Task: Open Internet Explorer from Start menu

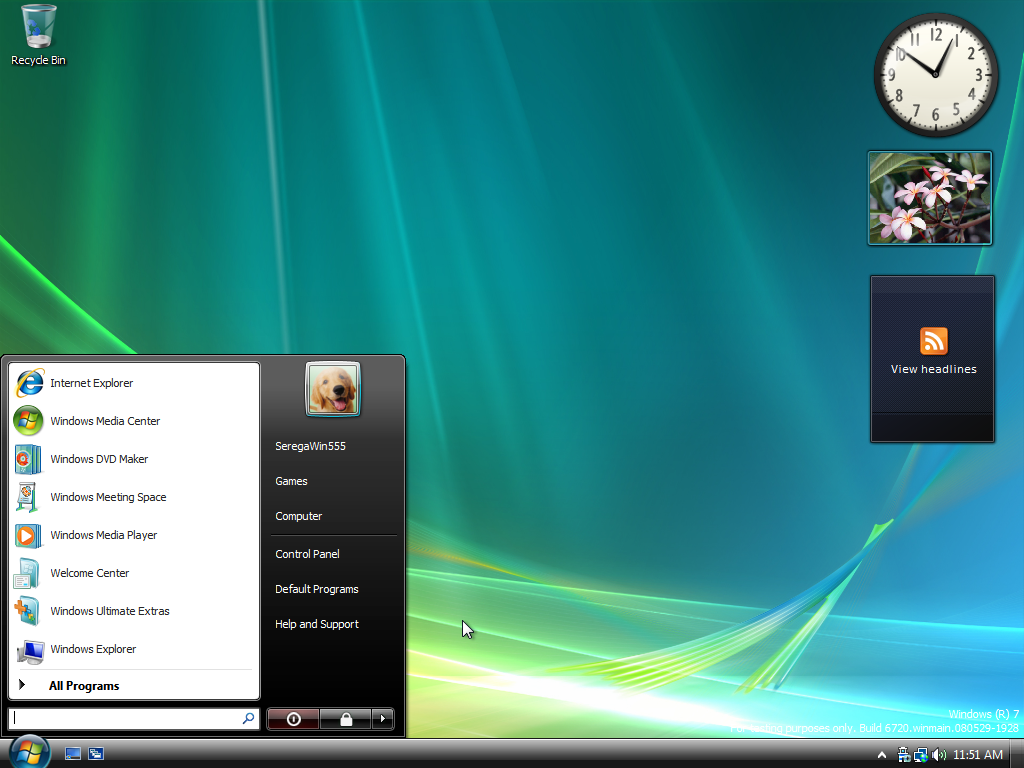Action: point(90,383)
